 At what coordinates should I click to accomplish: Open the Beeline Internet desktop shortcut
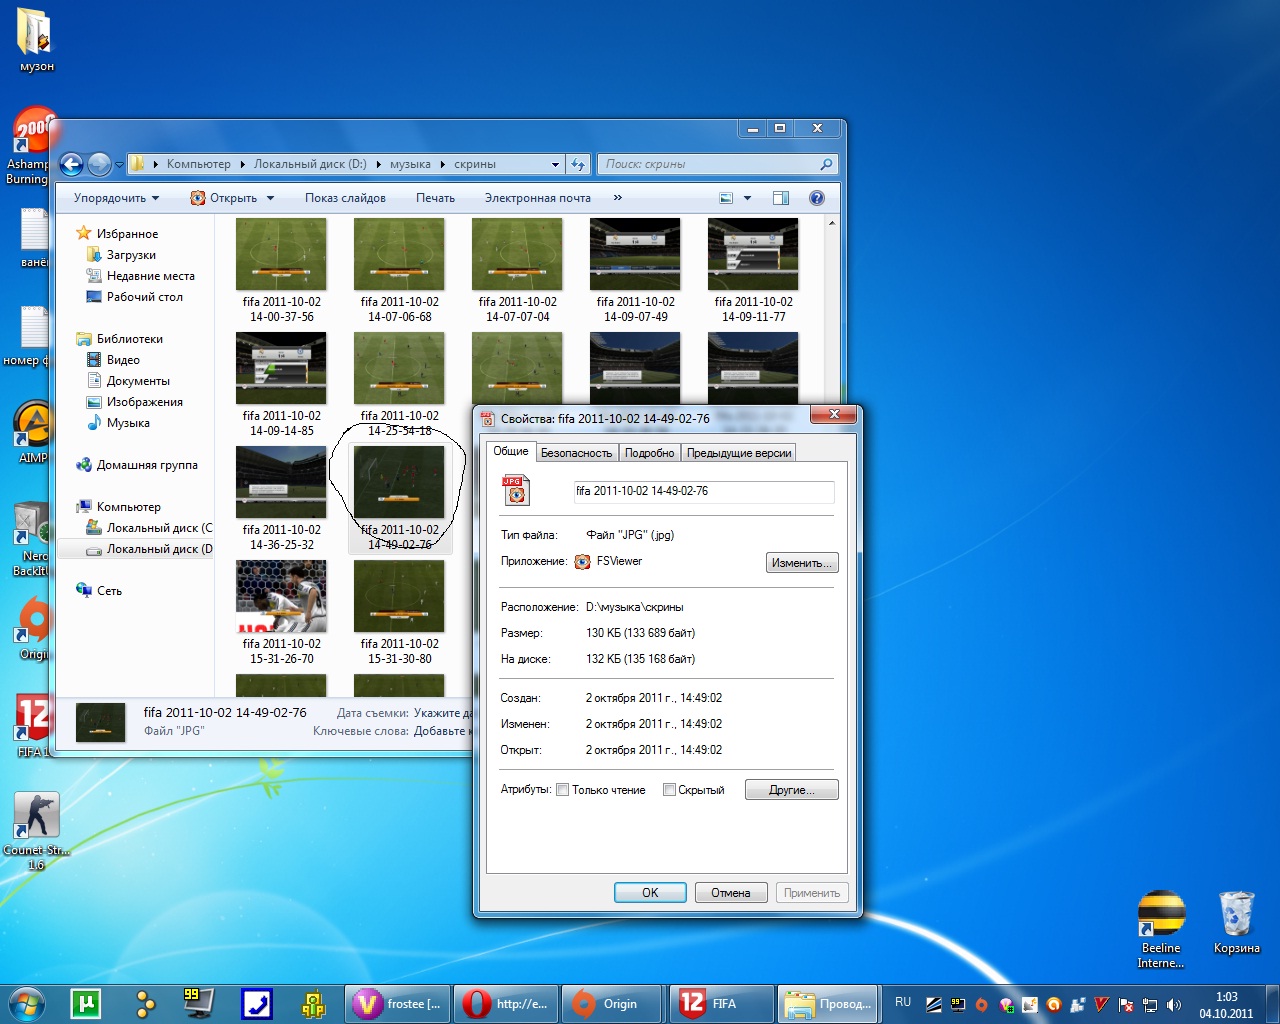click(x=1161, y=929)
